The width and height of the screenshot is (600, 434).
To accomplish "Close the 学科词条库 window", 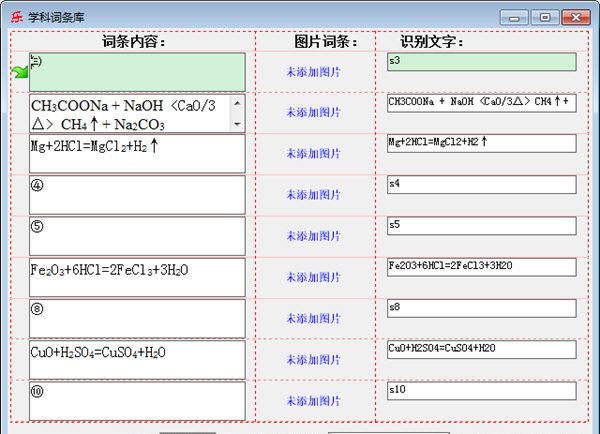I will pyautogui.click(x=576, y=18).
